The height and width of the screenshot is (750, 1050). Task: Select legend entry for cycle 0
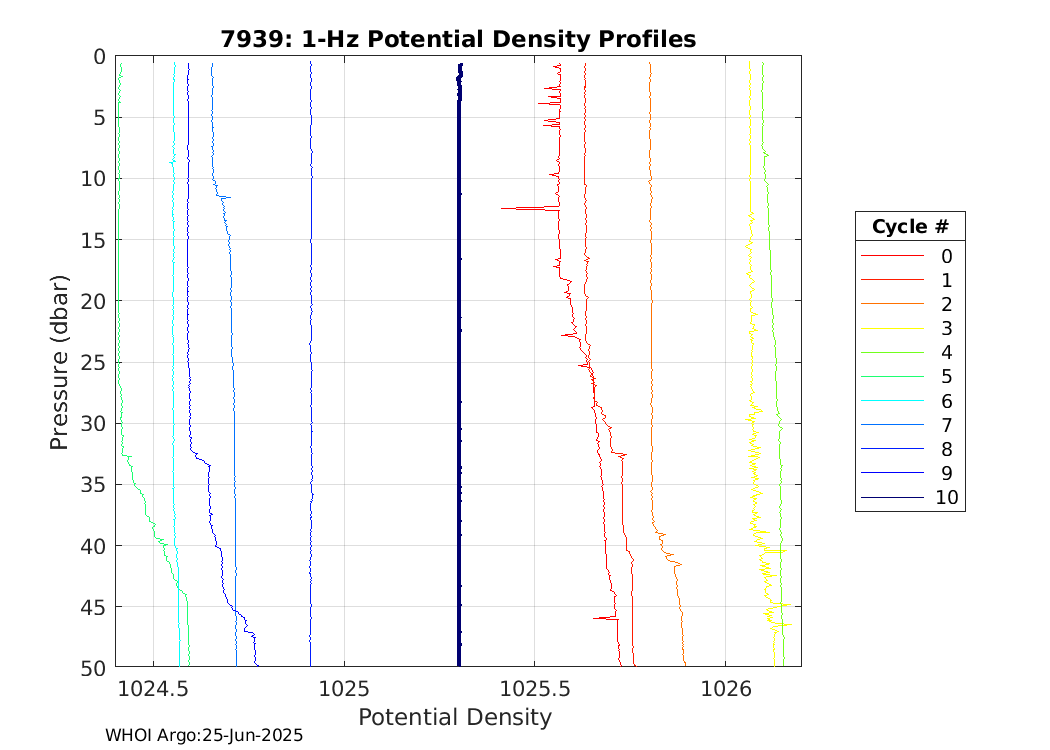(910, 256)
